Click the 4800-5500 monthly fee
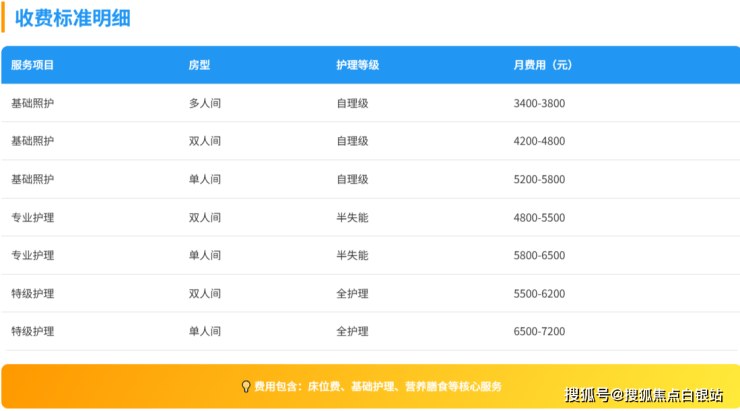This screenshot has height=411, width=740. coord(539,217)
